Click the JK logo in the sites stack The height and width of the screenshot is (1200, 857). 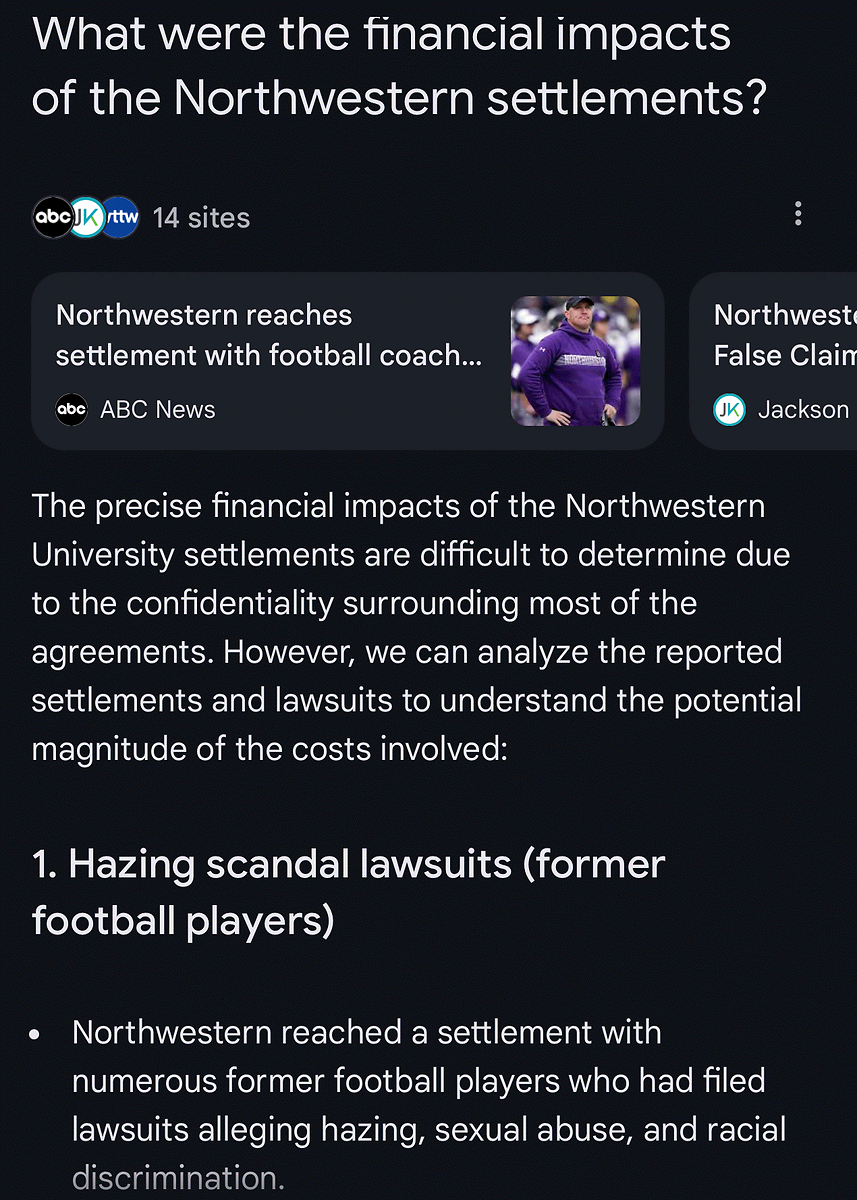click(86, 217)
